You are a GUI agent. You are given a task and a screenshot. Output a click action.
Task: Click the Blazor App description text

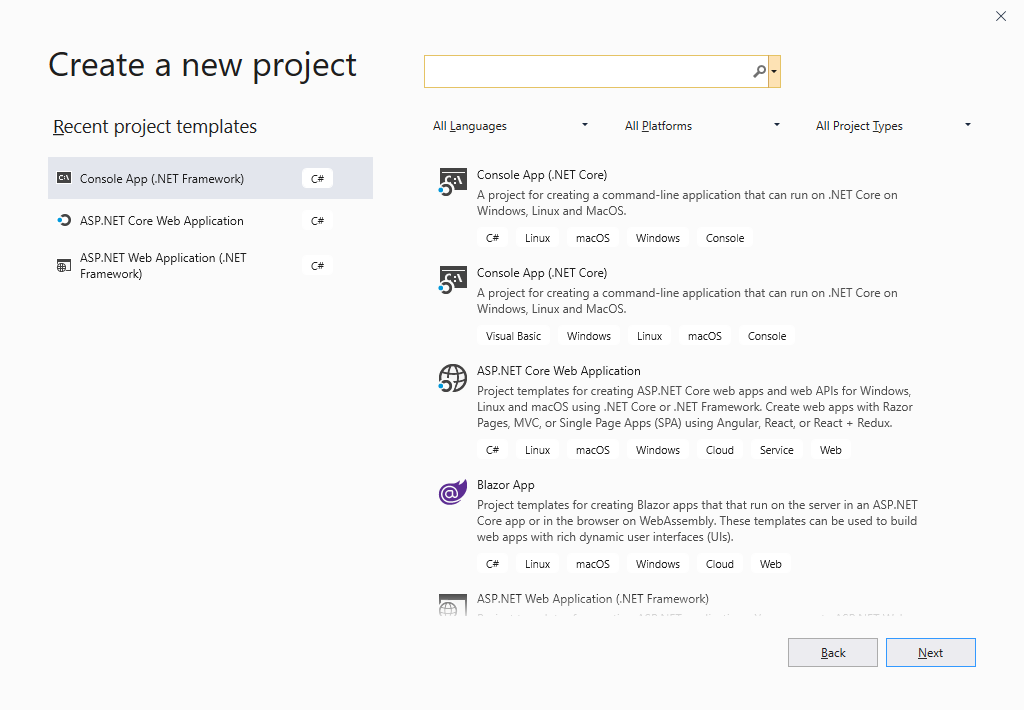[697, 521]
